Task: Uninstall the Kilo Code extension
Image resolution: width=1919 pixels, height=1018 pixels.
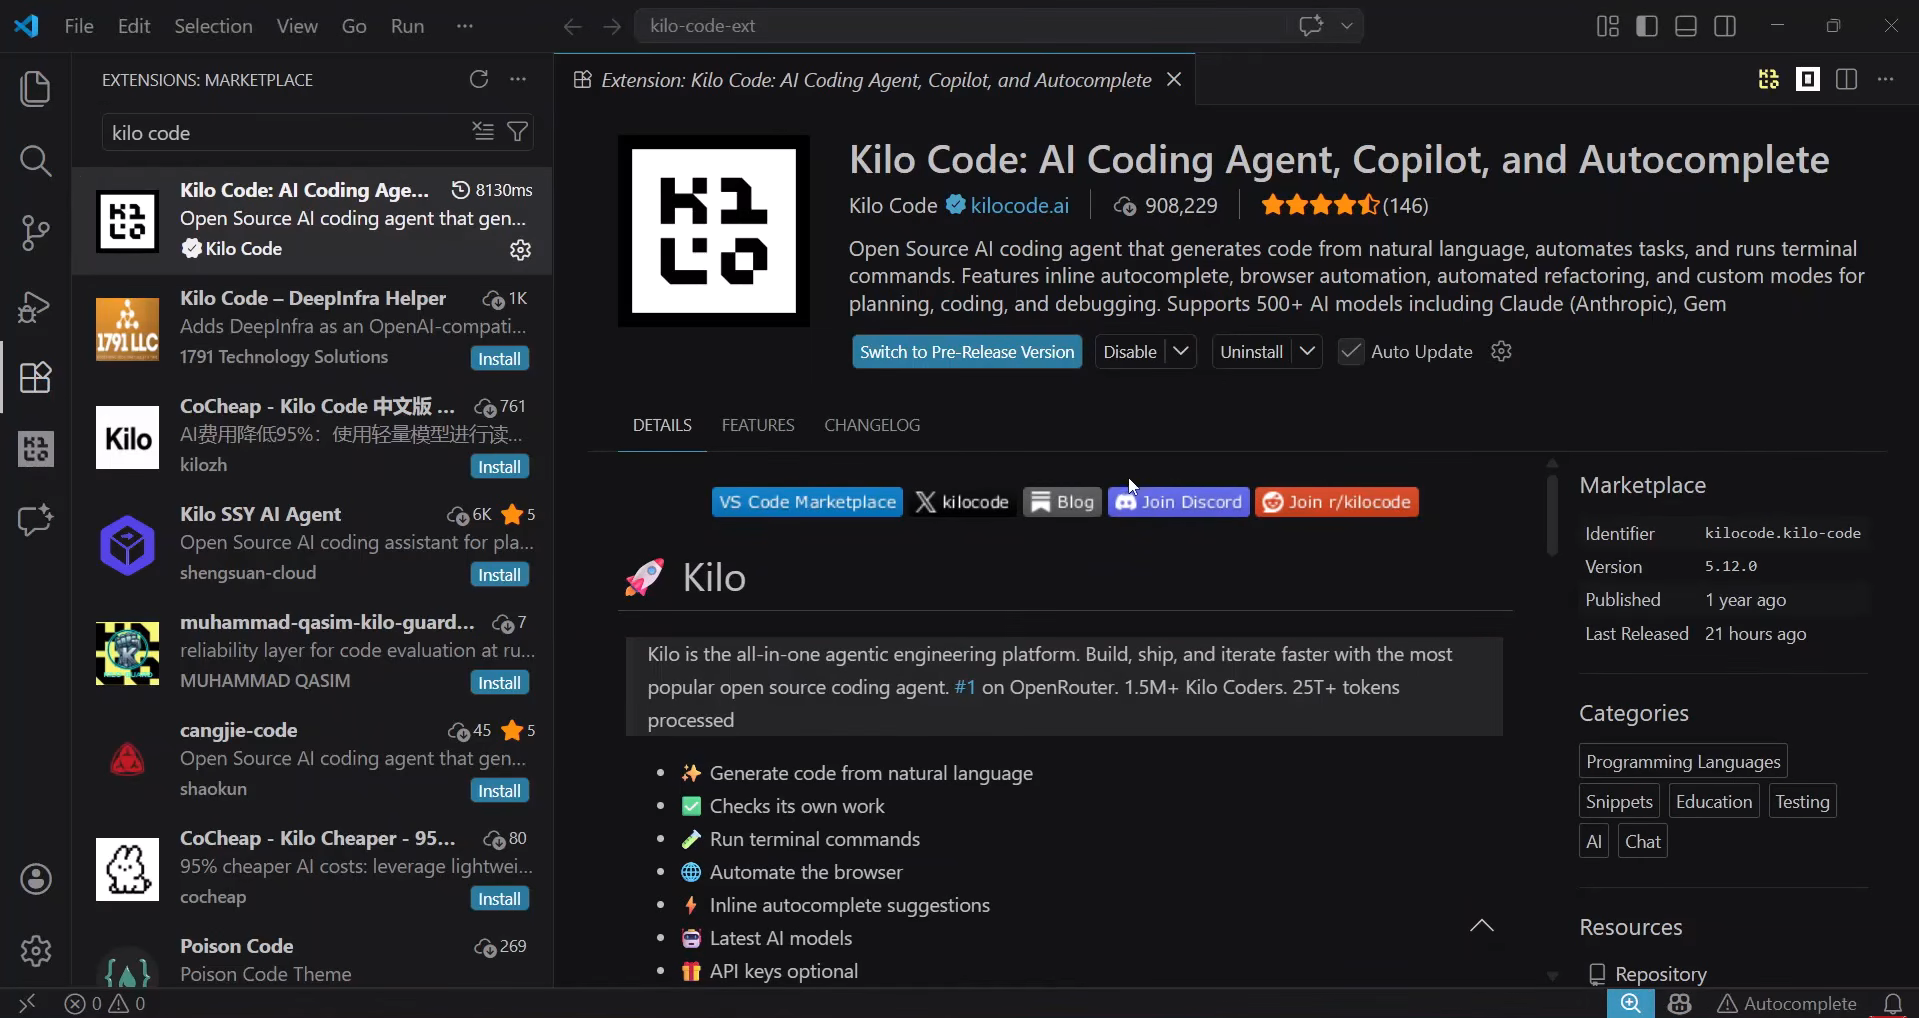Action: point(1251,352)
